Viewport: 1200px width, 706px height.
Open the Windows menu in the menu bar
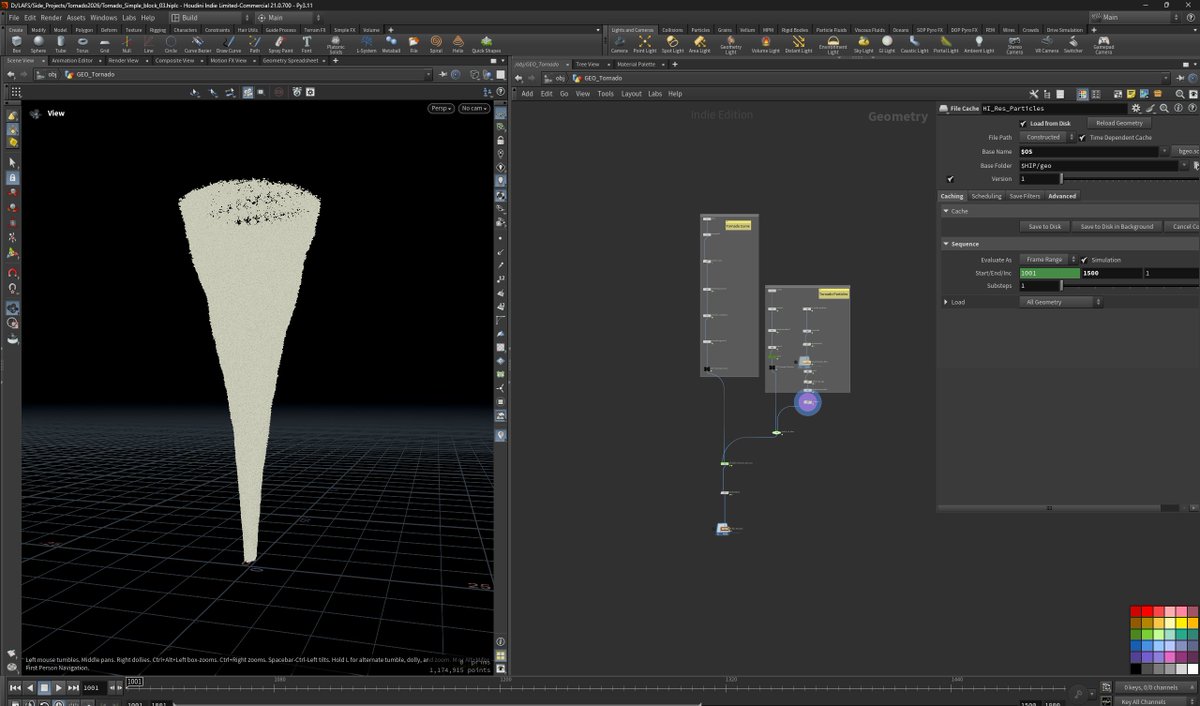click(x=103, y=17)
